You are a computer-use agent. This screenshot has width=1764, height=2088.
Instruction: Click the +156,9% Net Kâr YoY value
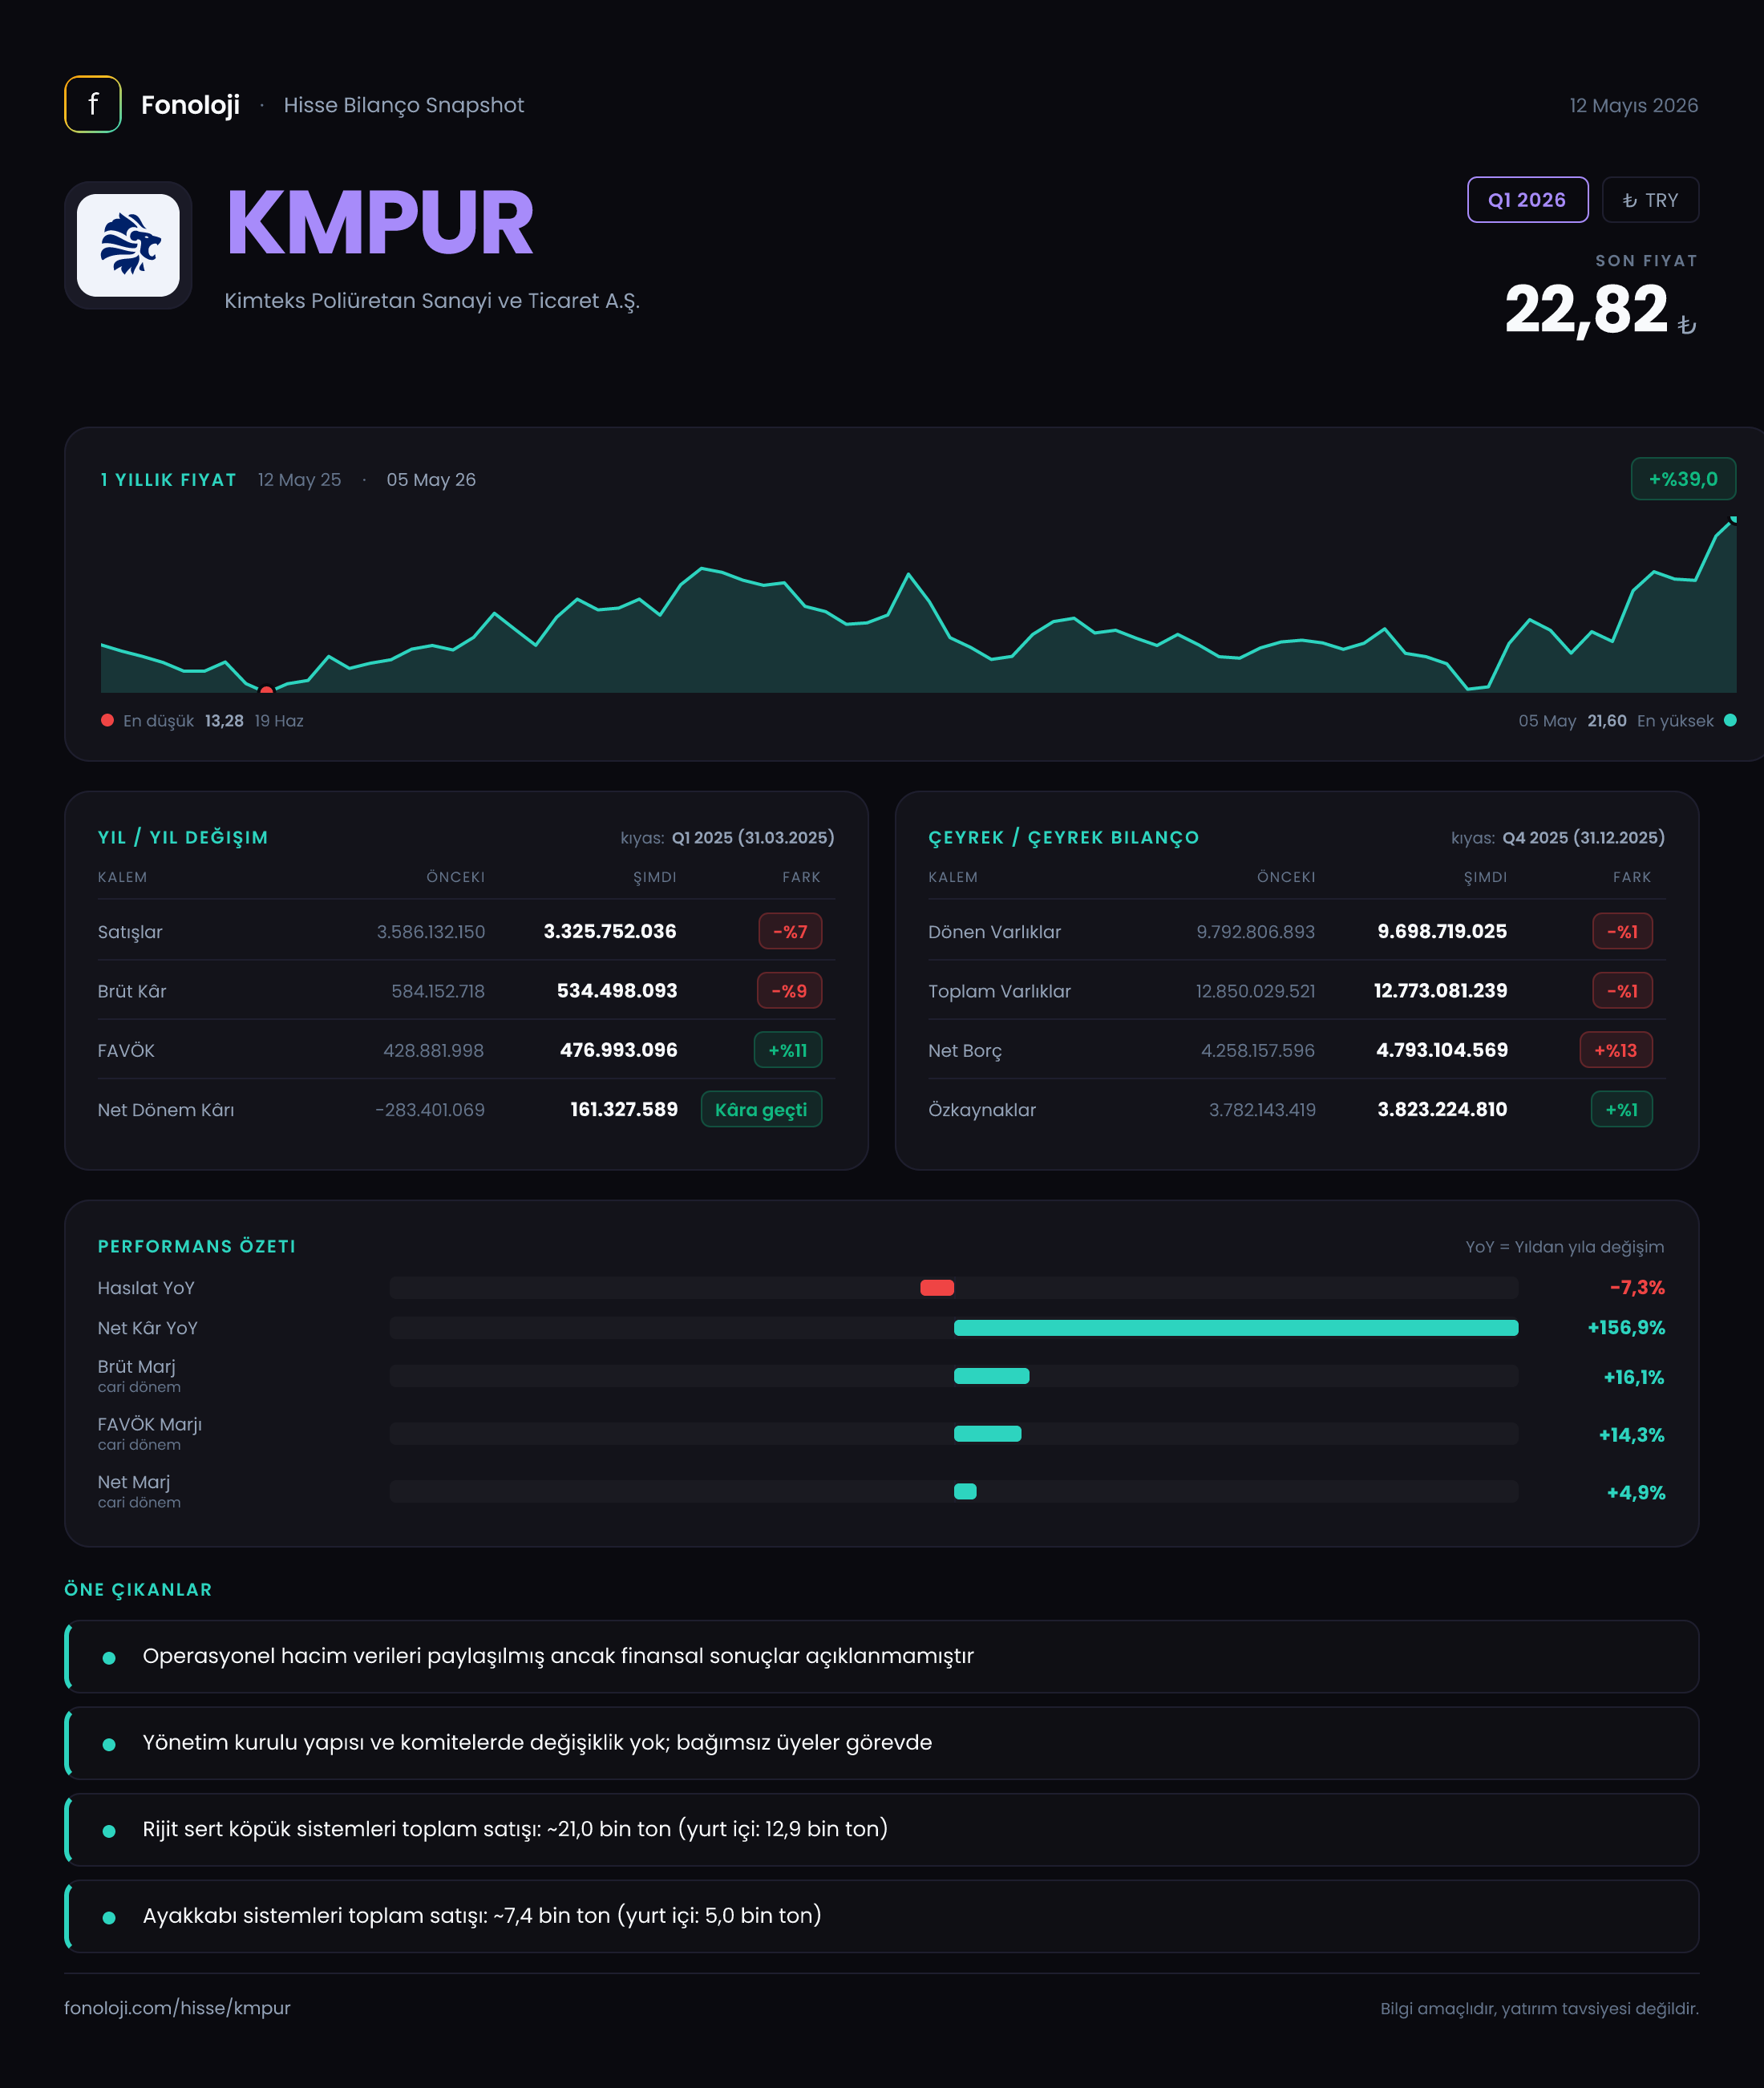(x=1626, y=1327)
